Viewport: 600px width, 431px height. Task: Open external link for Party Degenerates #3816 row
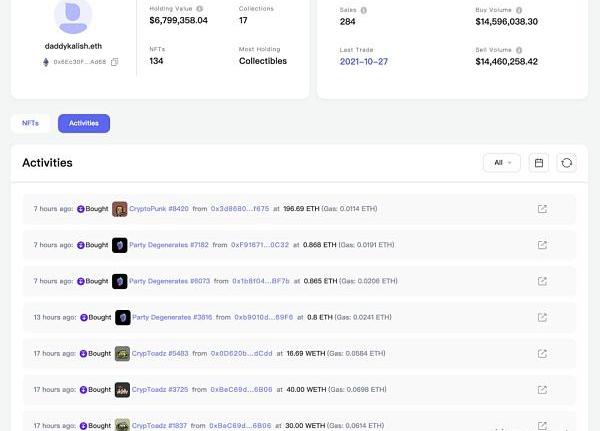(542, 317)
